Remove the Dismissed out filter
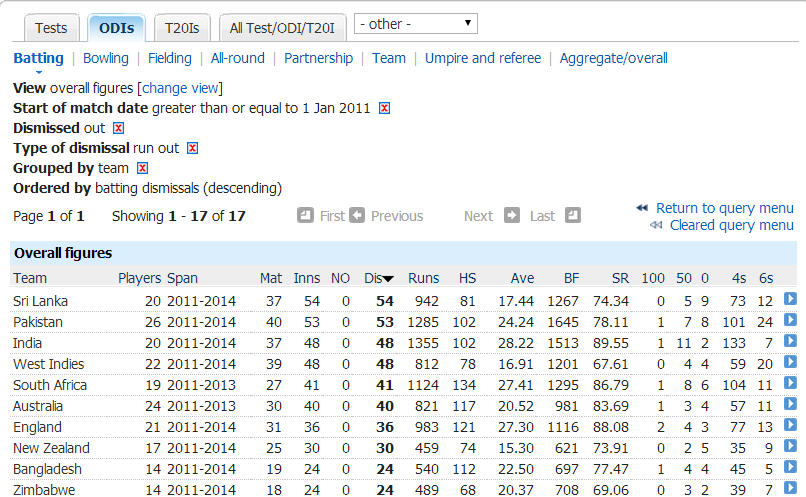This screenshot has height=497, width=806. point(118,128)
